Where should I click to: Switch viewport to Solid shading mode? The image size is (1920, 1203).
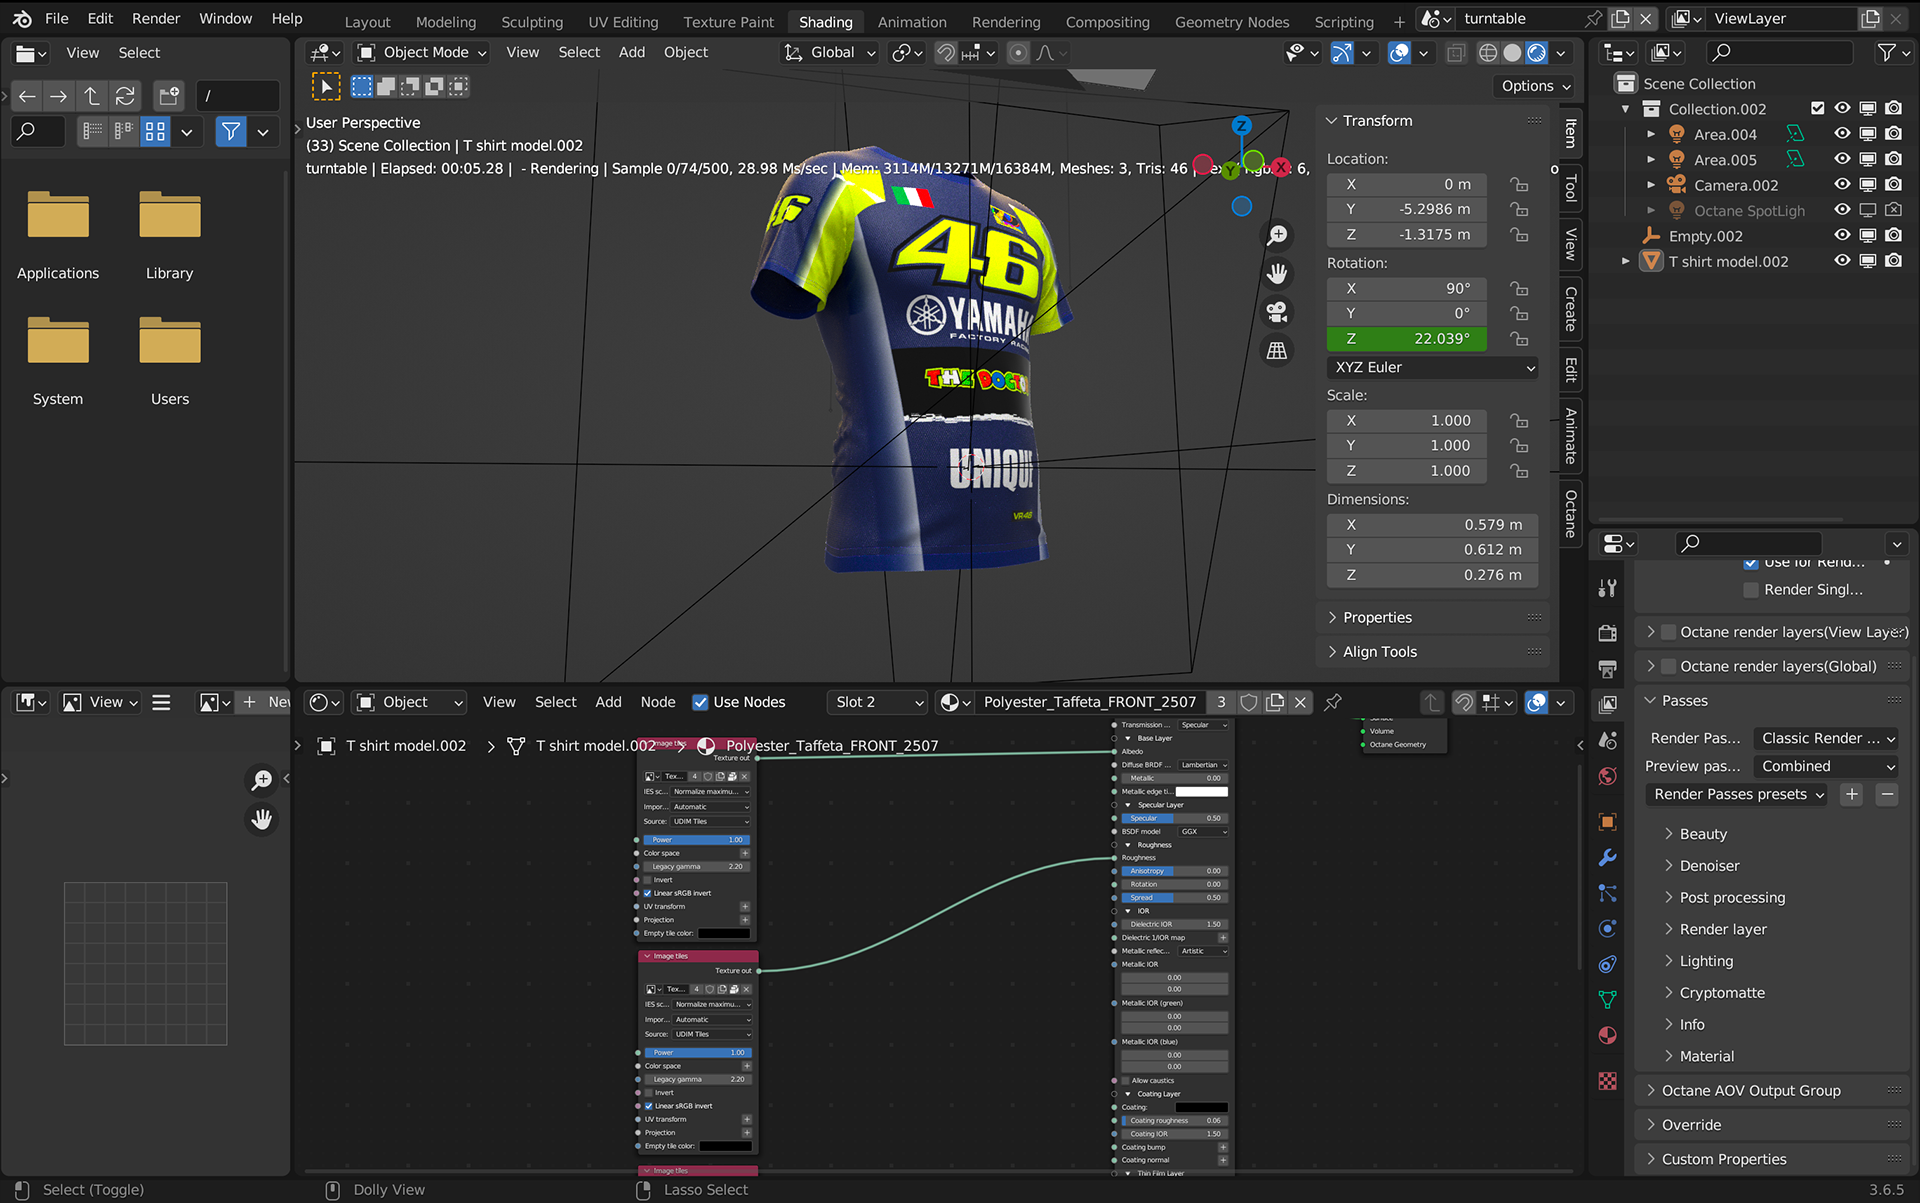[1512, 52]
